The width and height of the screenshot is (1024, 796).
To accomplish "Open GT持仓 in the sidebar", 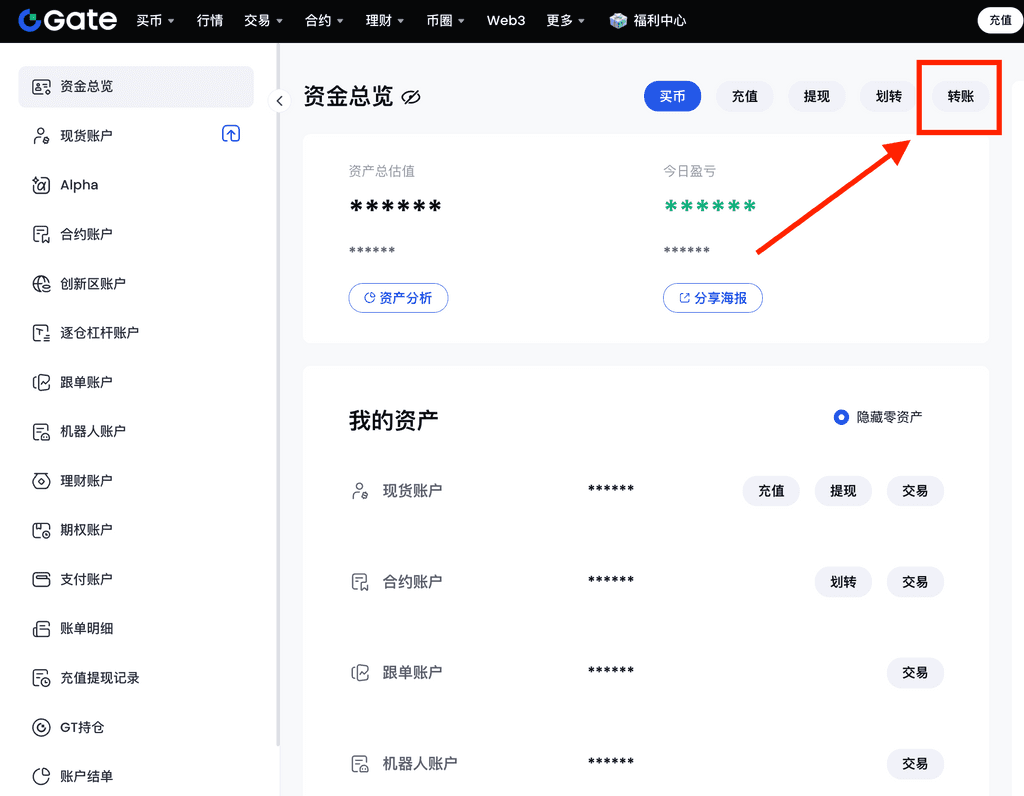I will 82,727.
